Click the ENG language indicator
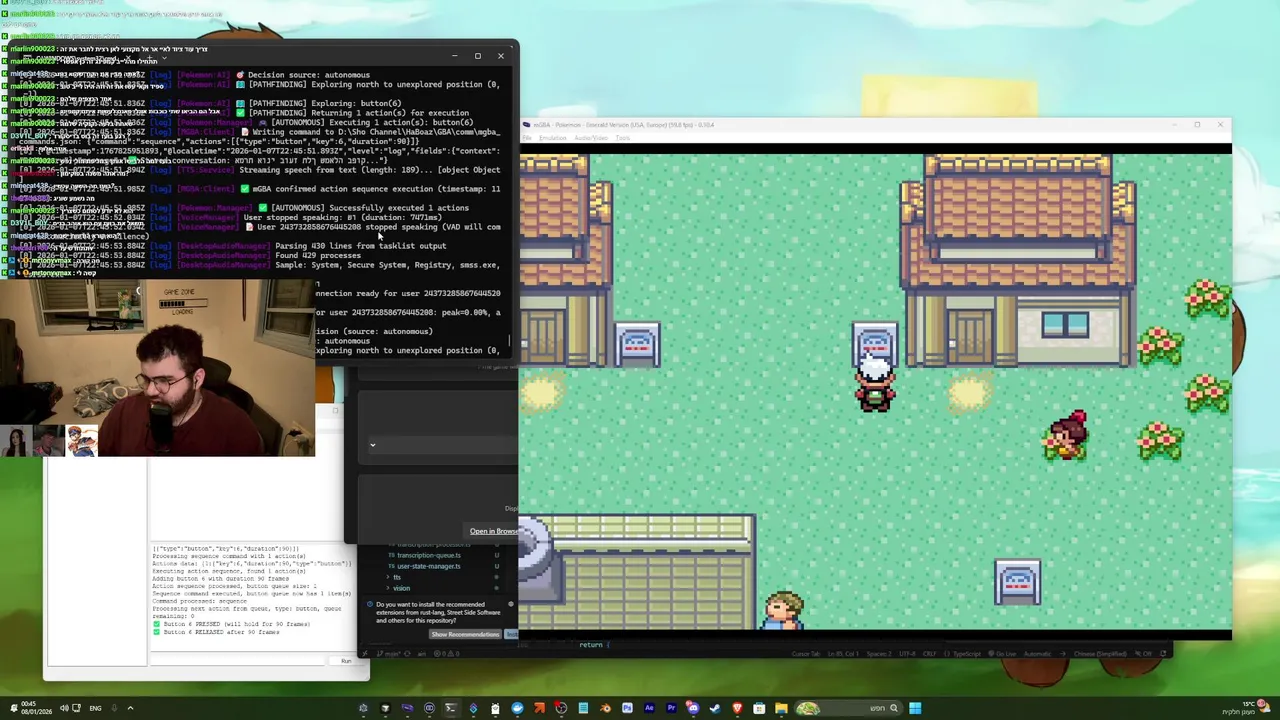This screenshot has width=1280, height=720. click(x=95, y=708)
